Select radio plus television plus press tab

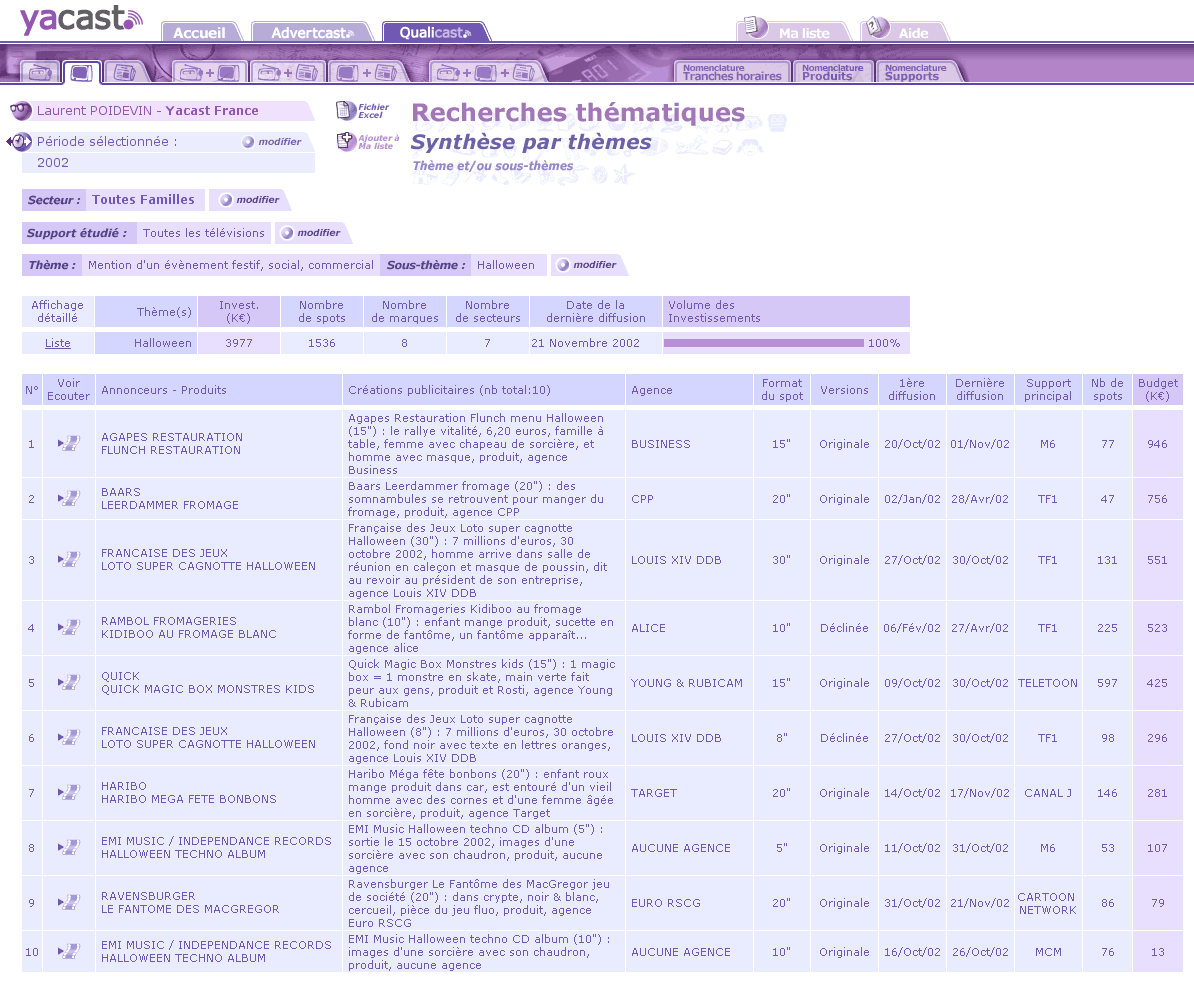coord(485,72)
